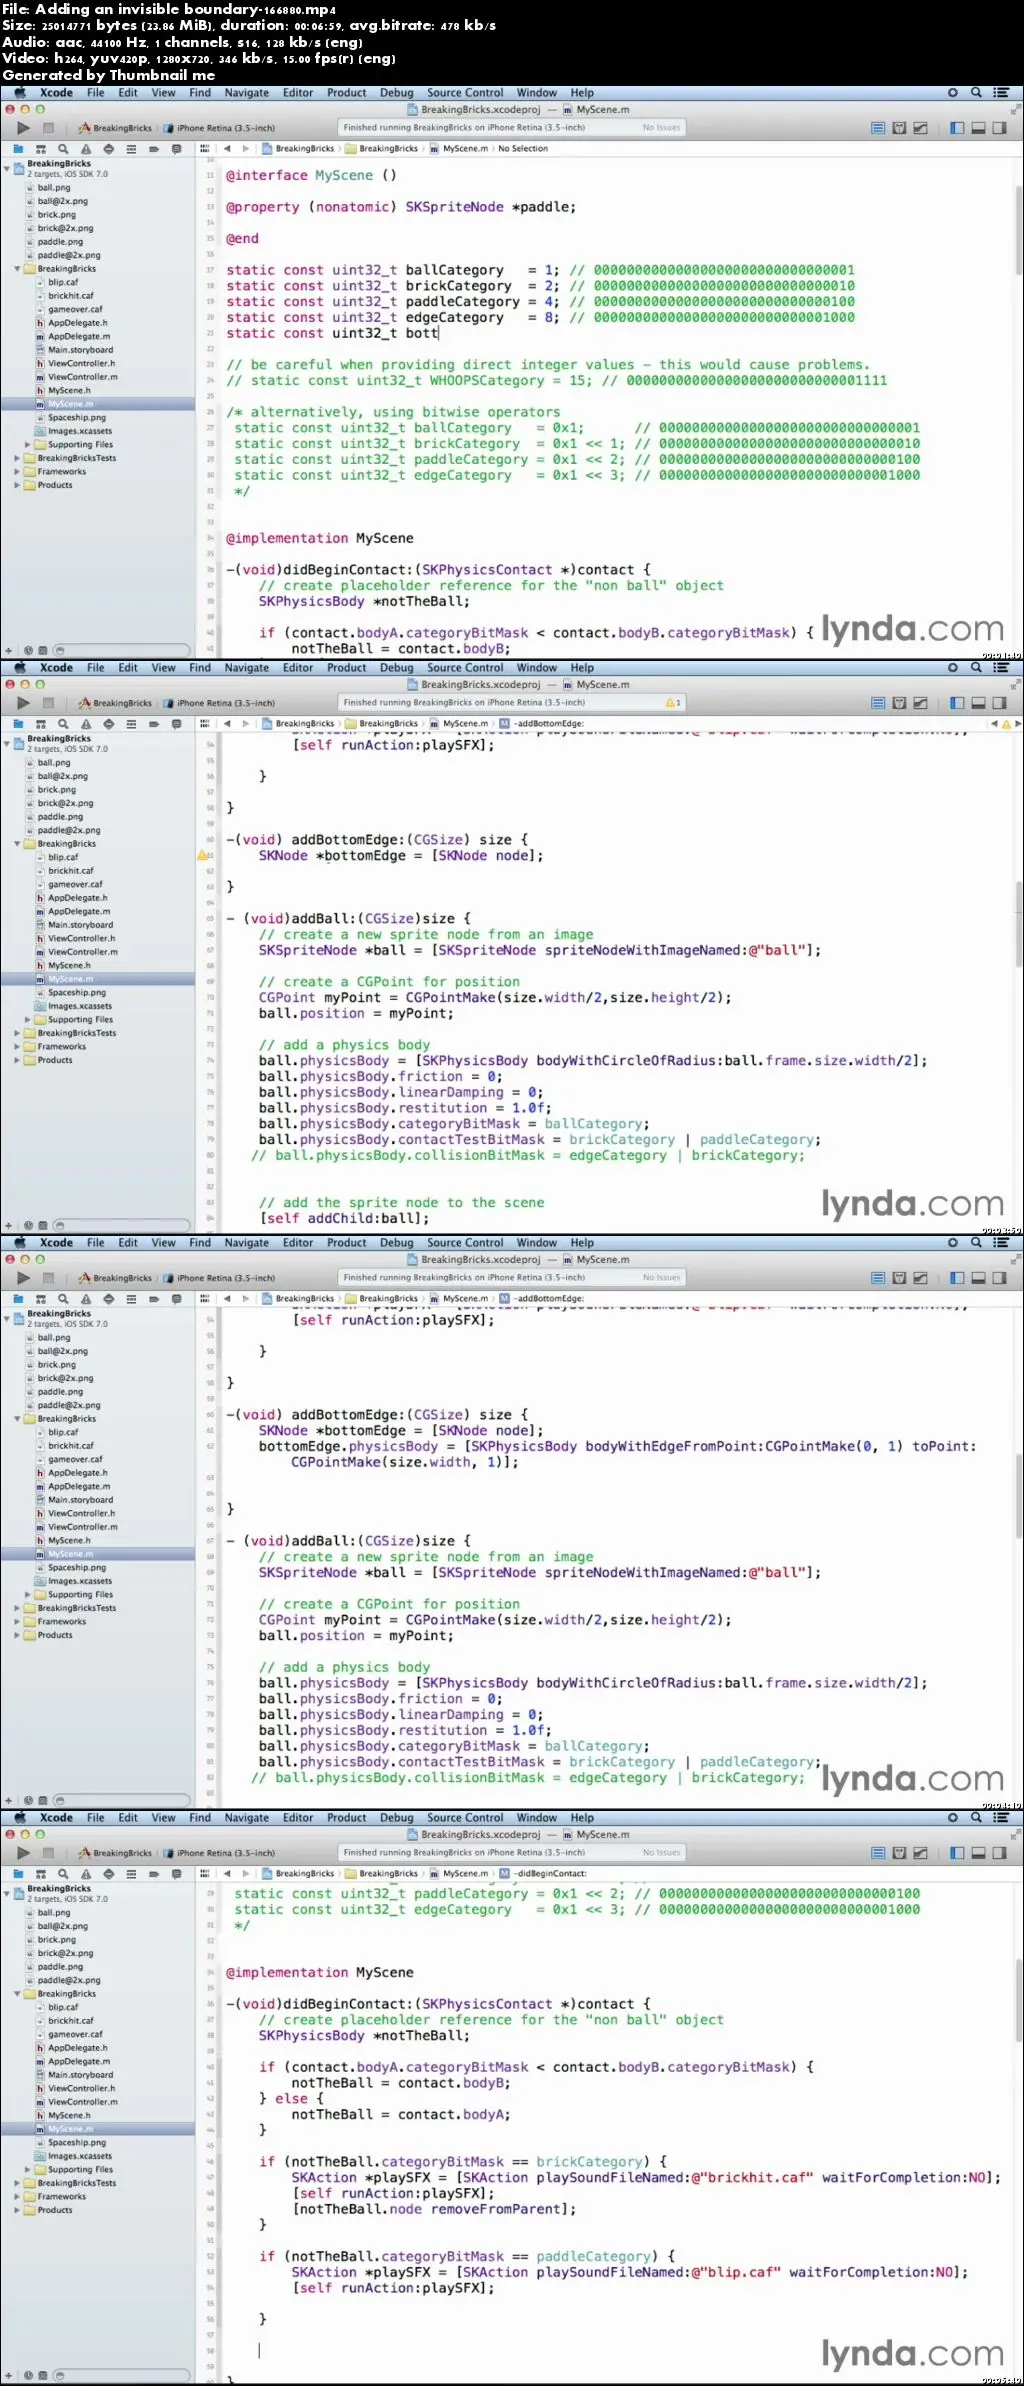Expand BreakingBricksTests in the first frame
Screen dimensions: 1024x2386
pyautogui.click(x=17, y=458)
